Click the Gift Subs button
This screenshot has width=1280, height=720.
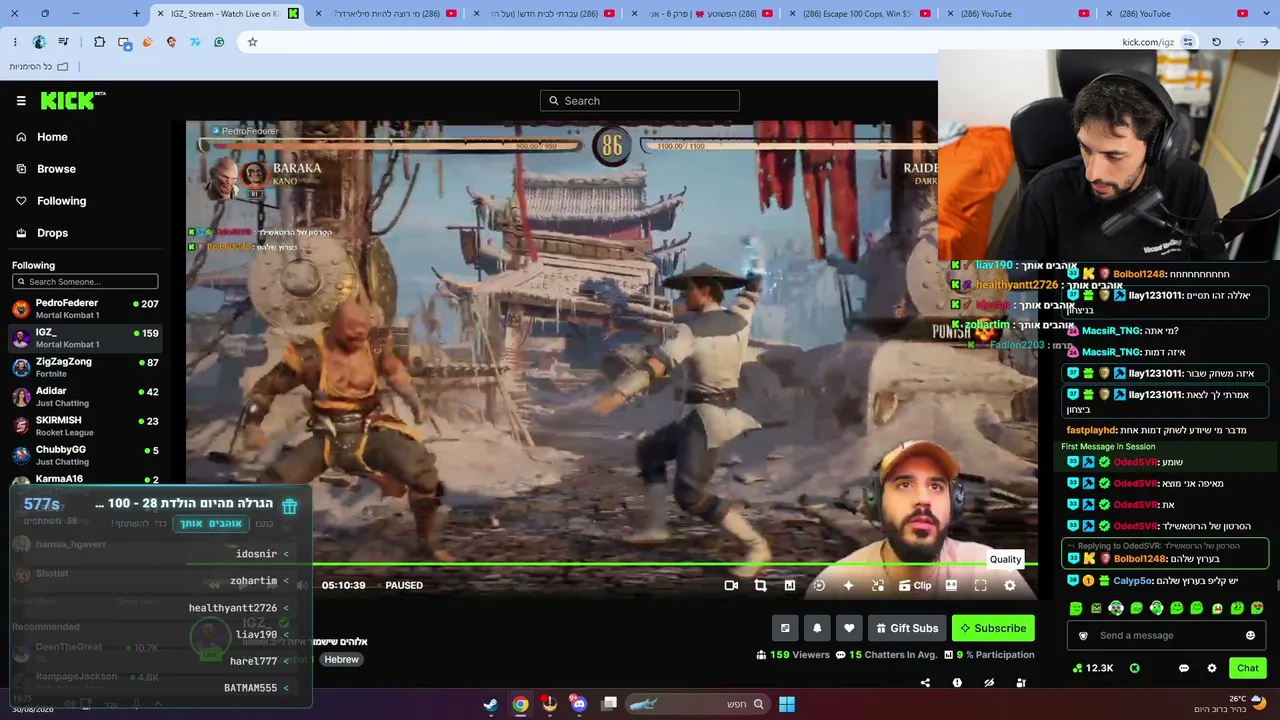[907, 628]
